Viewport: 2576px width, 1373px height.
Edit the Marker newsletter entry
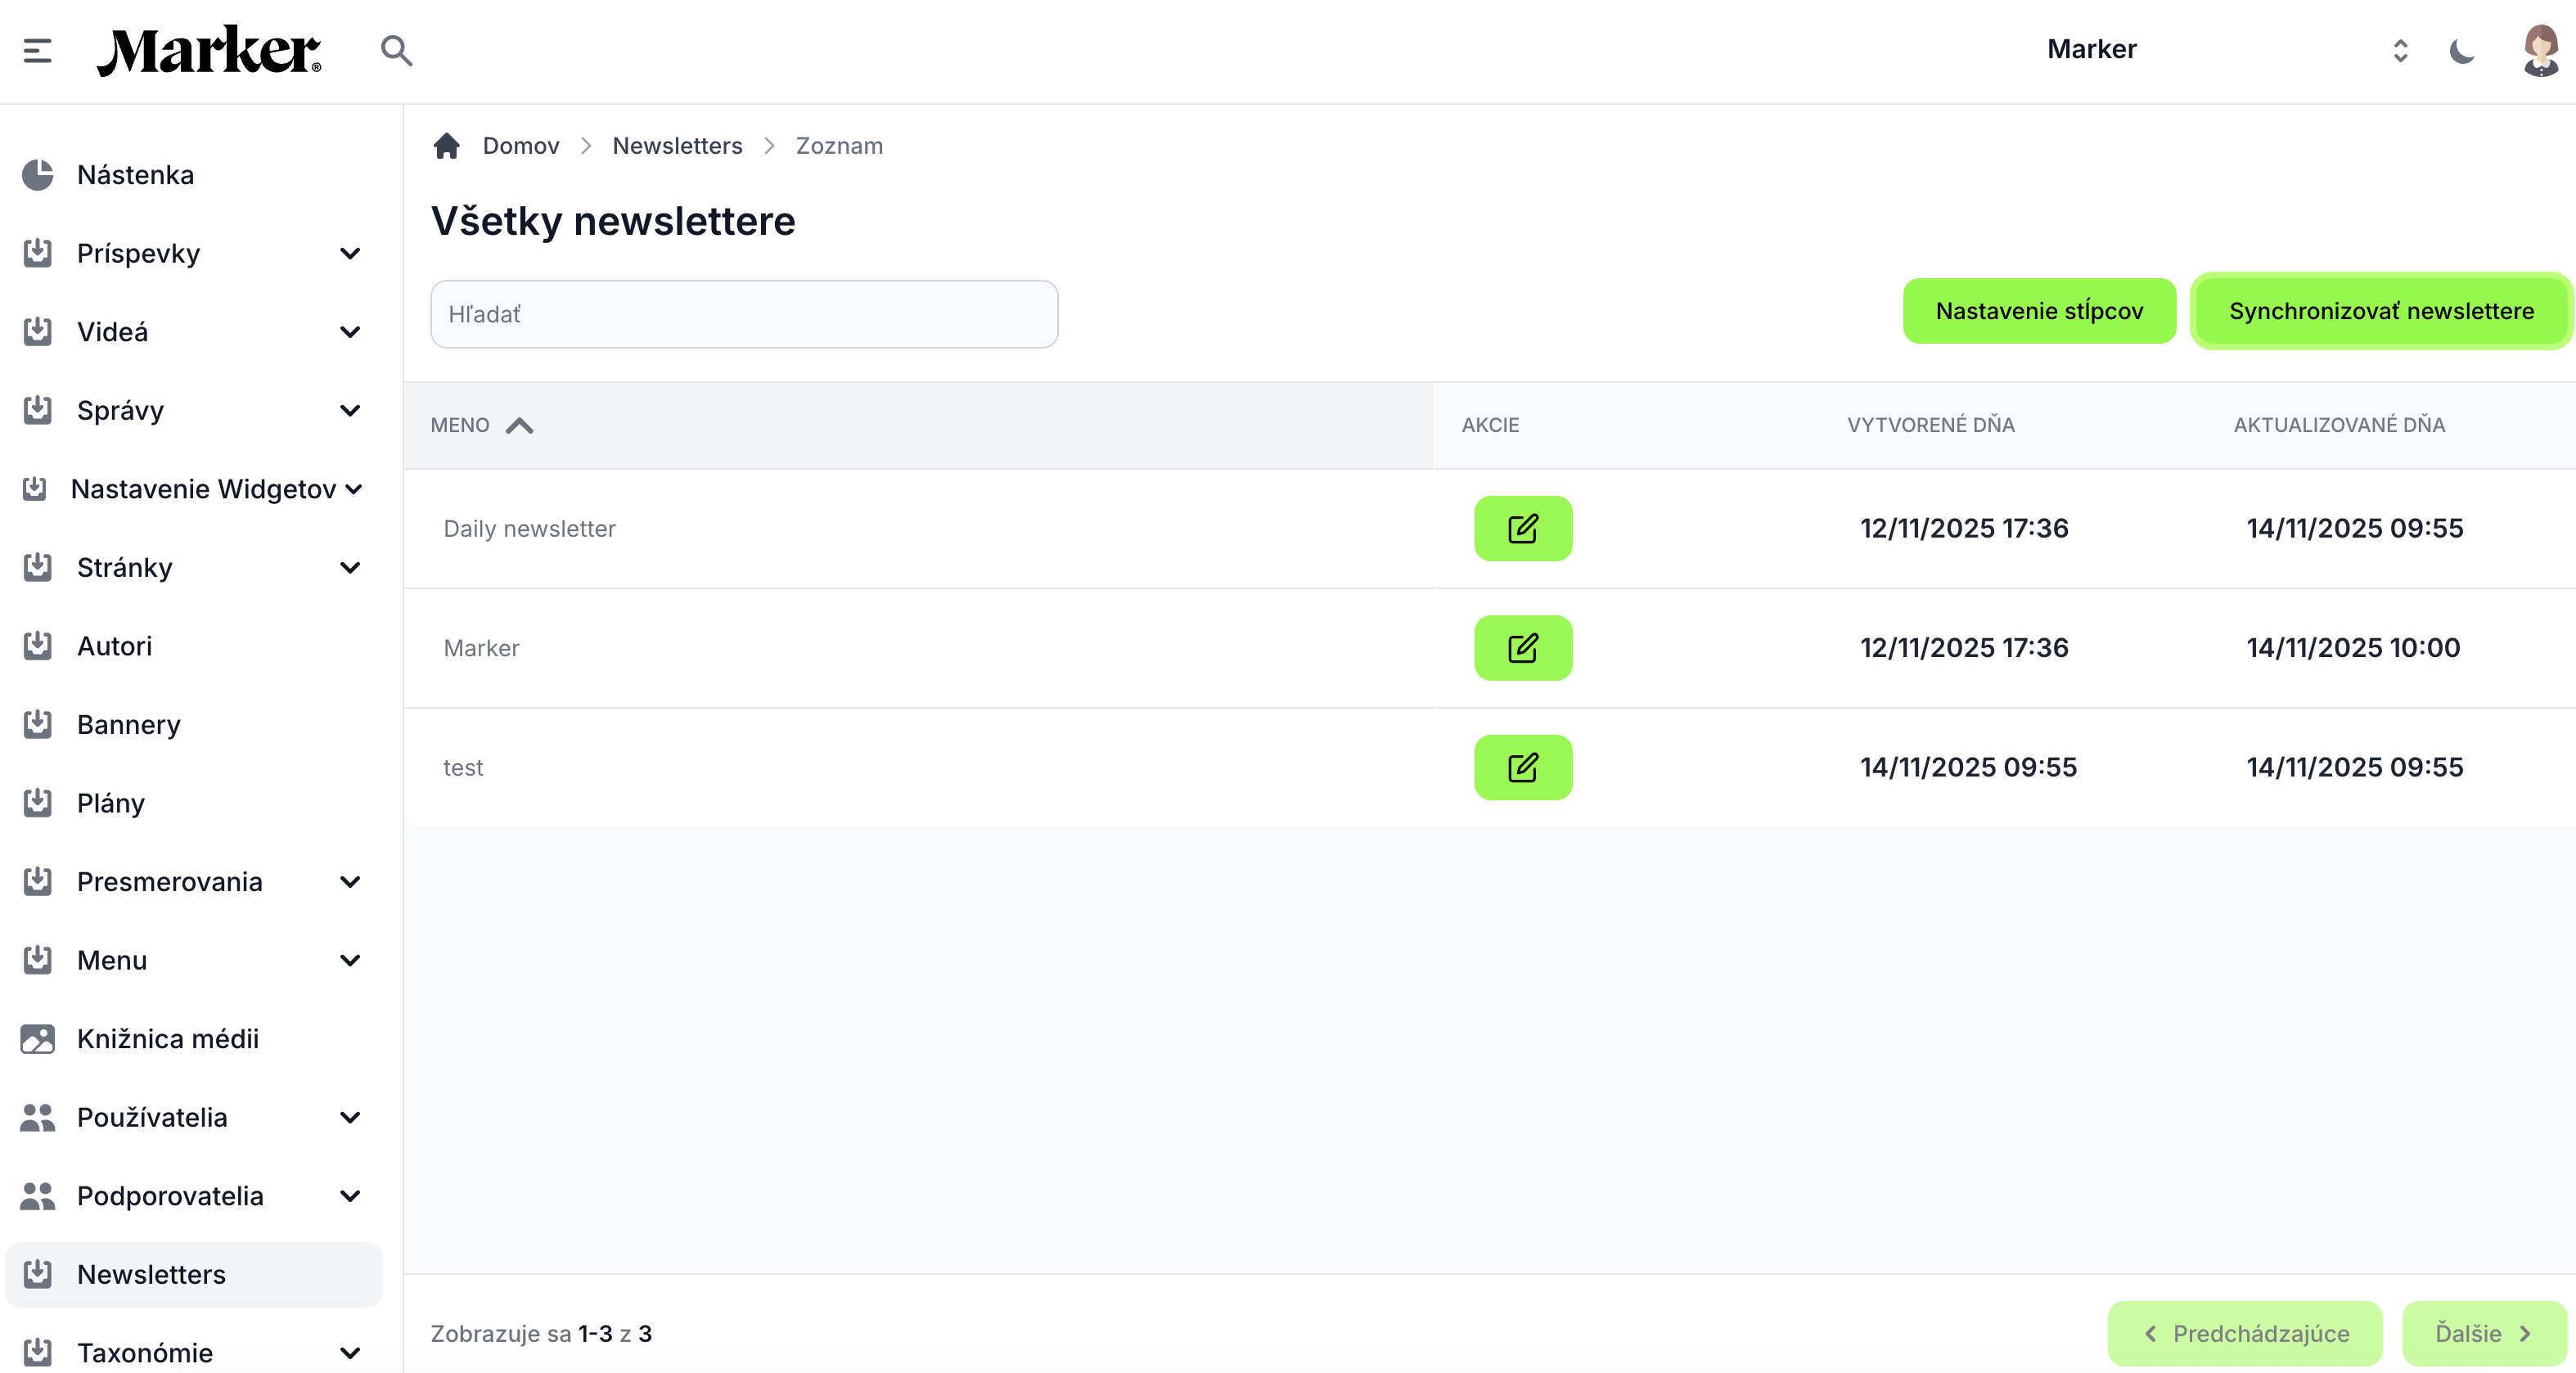[x=1522, y=648]
